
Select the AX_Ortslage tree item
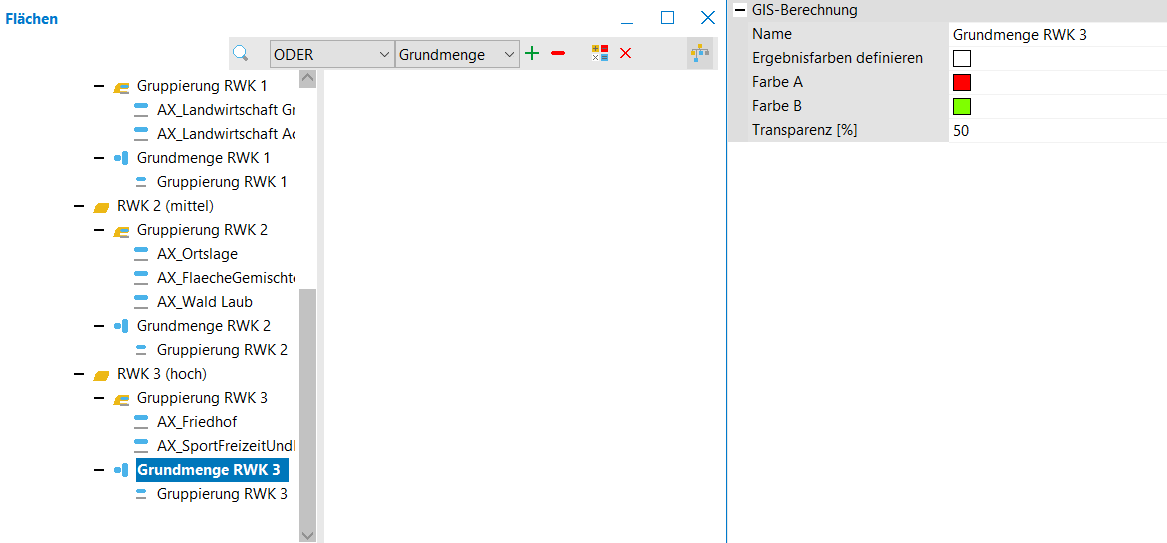pyautogui.click(x=197, y=254)
